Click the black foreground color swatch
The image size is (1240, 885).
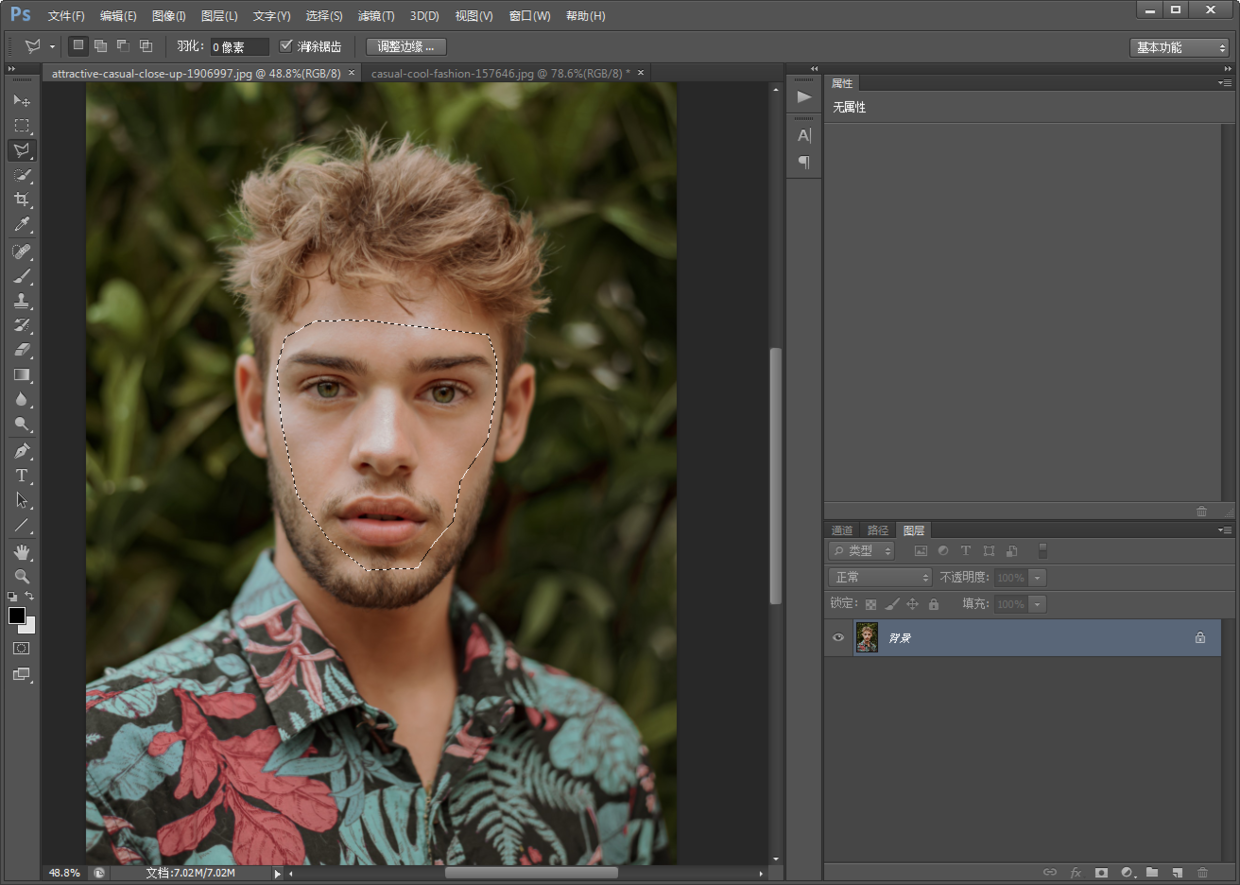pos(17,615)
